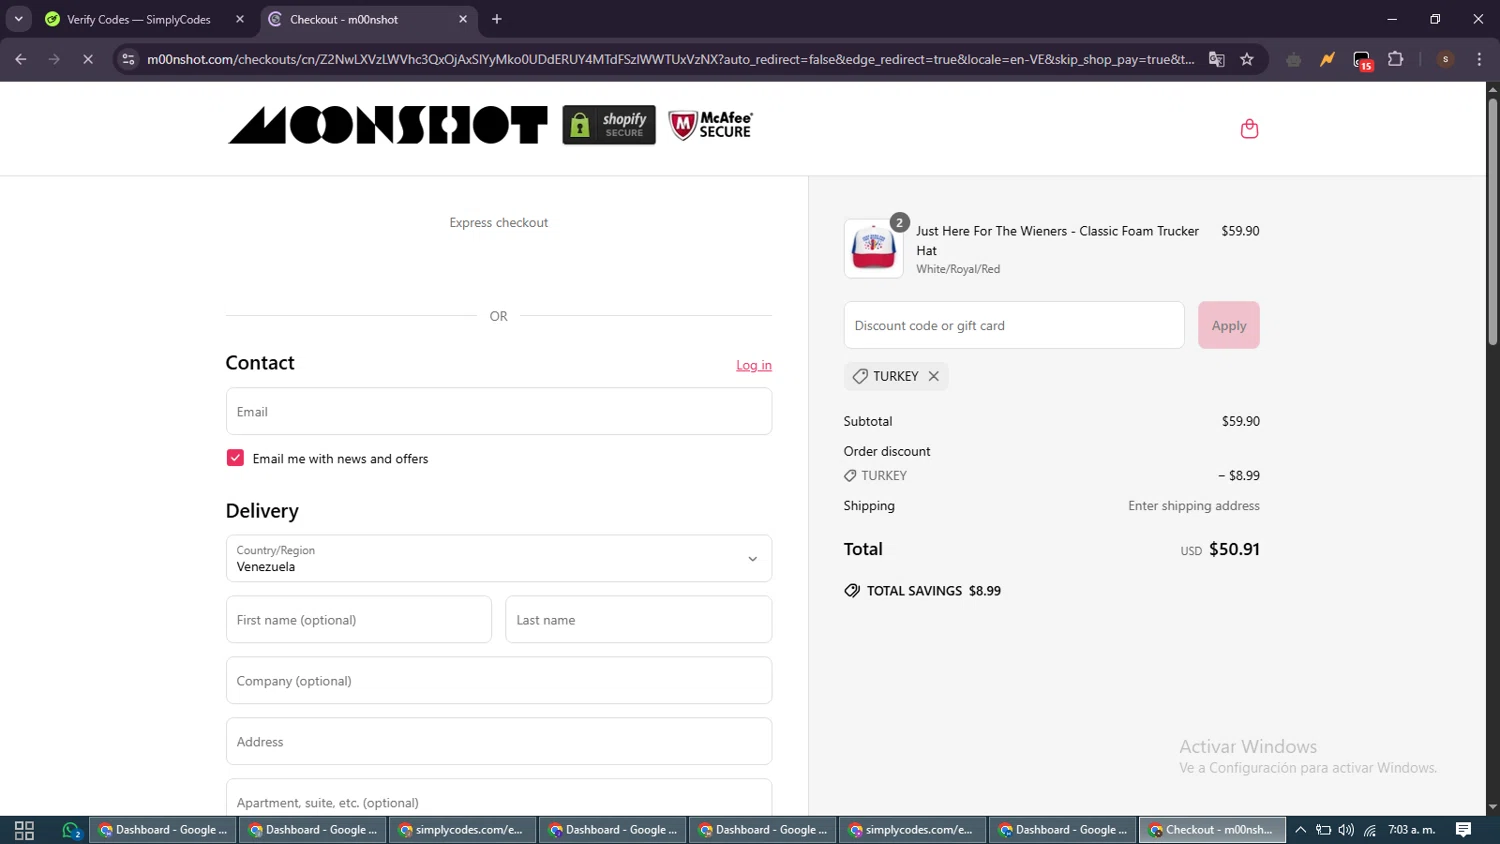Click the Shopify Secure badge
The height and width of the screenshot is (844, 1500).
[609, 125]
